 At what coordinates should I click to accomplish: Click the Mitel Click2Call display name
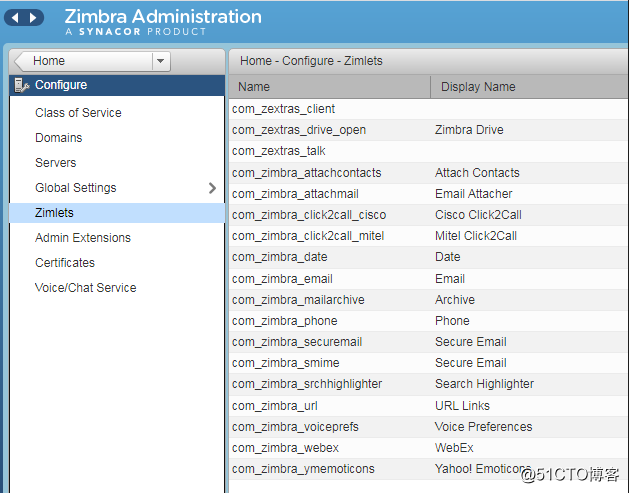pos(476,236)
